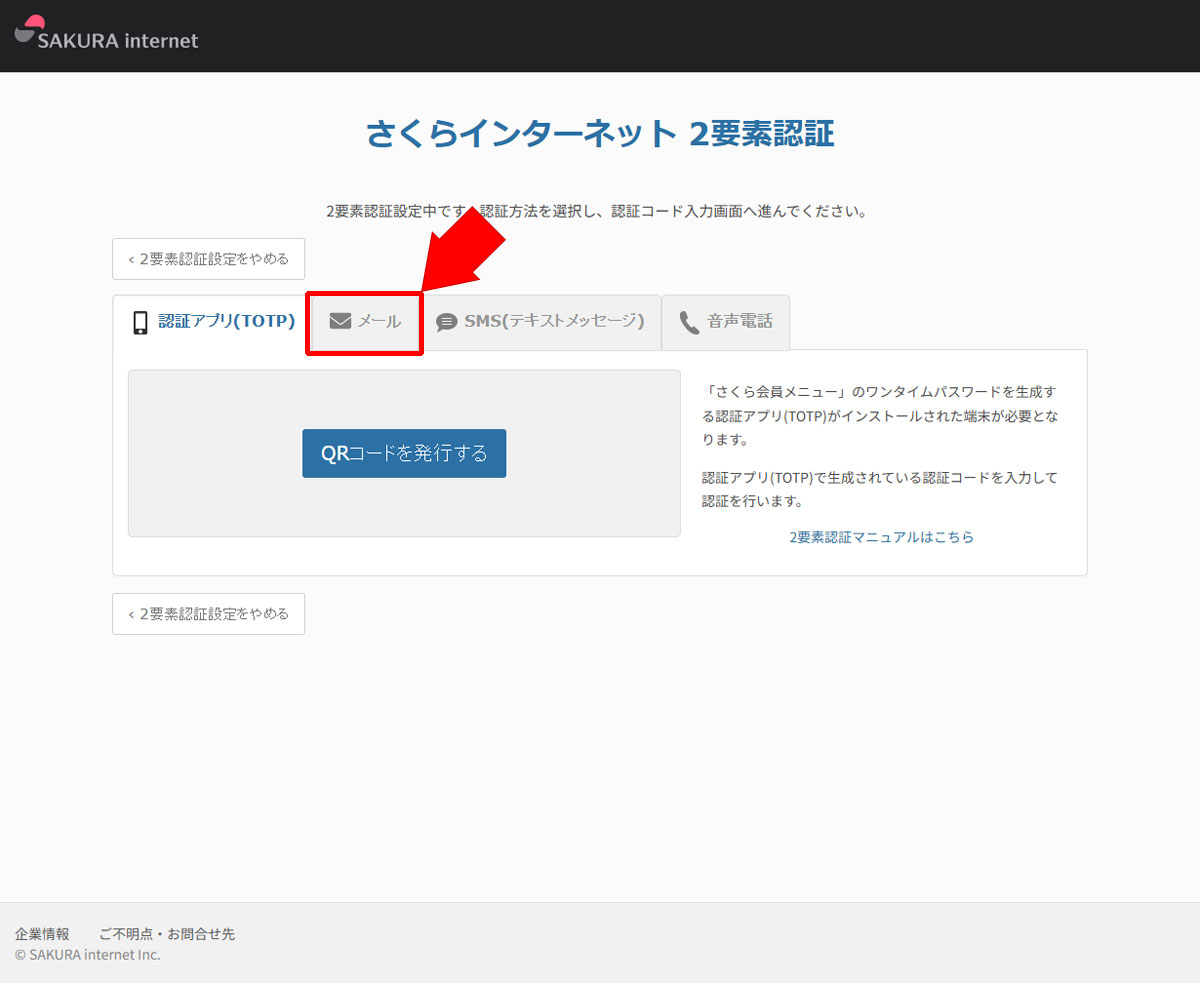This screenshot has width=1200, height=983.
Task: Open the 2要素認証マニュアルはこちら link
Action: [x=881, y=537]
